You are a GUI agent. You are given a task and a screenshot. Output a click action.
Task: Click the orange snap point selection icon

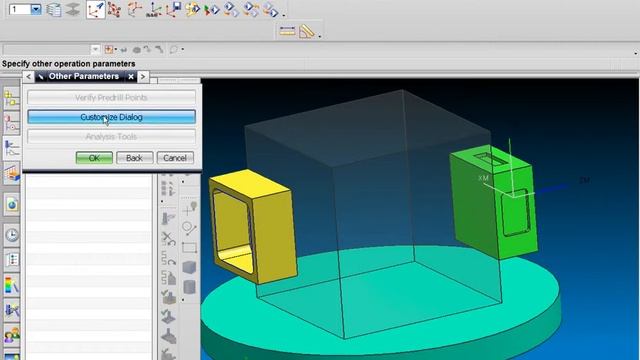click(x=109, y=49)
